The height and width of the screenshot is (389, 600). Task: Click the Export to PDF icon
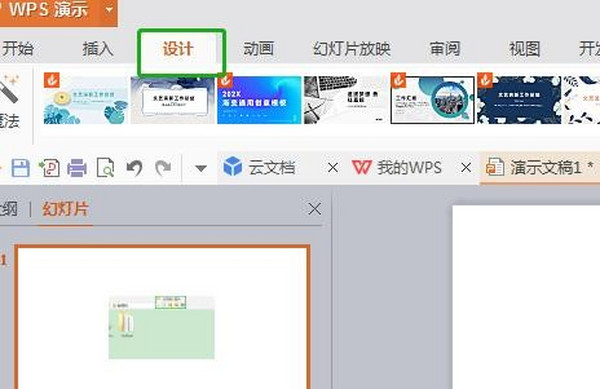coord(49,168)
